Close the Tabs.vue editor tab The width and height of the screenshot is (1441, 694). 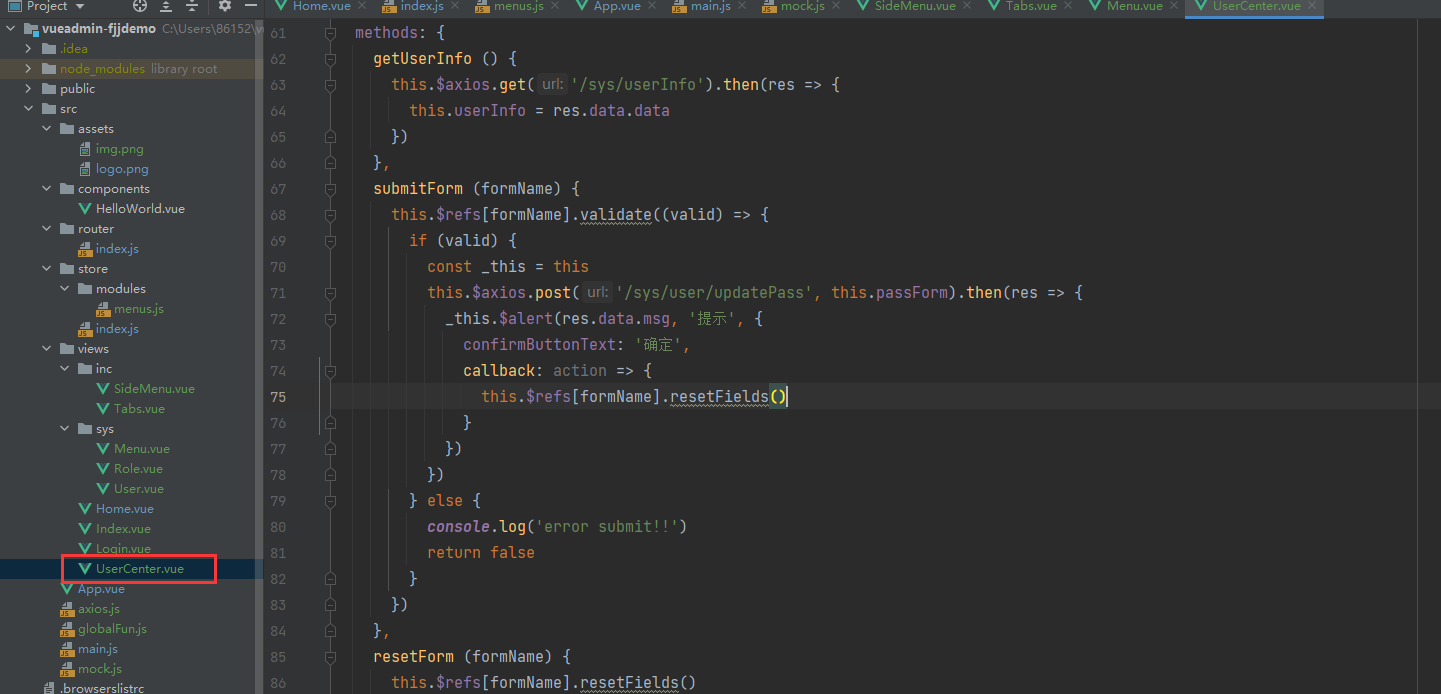tap(1069, 6)
